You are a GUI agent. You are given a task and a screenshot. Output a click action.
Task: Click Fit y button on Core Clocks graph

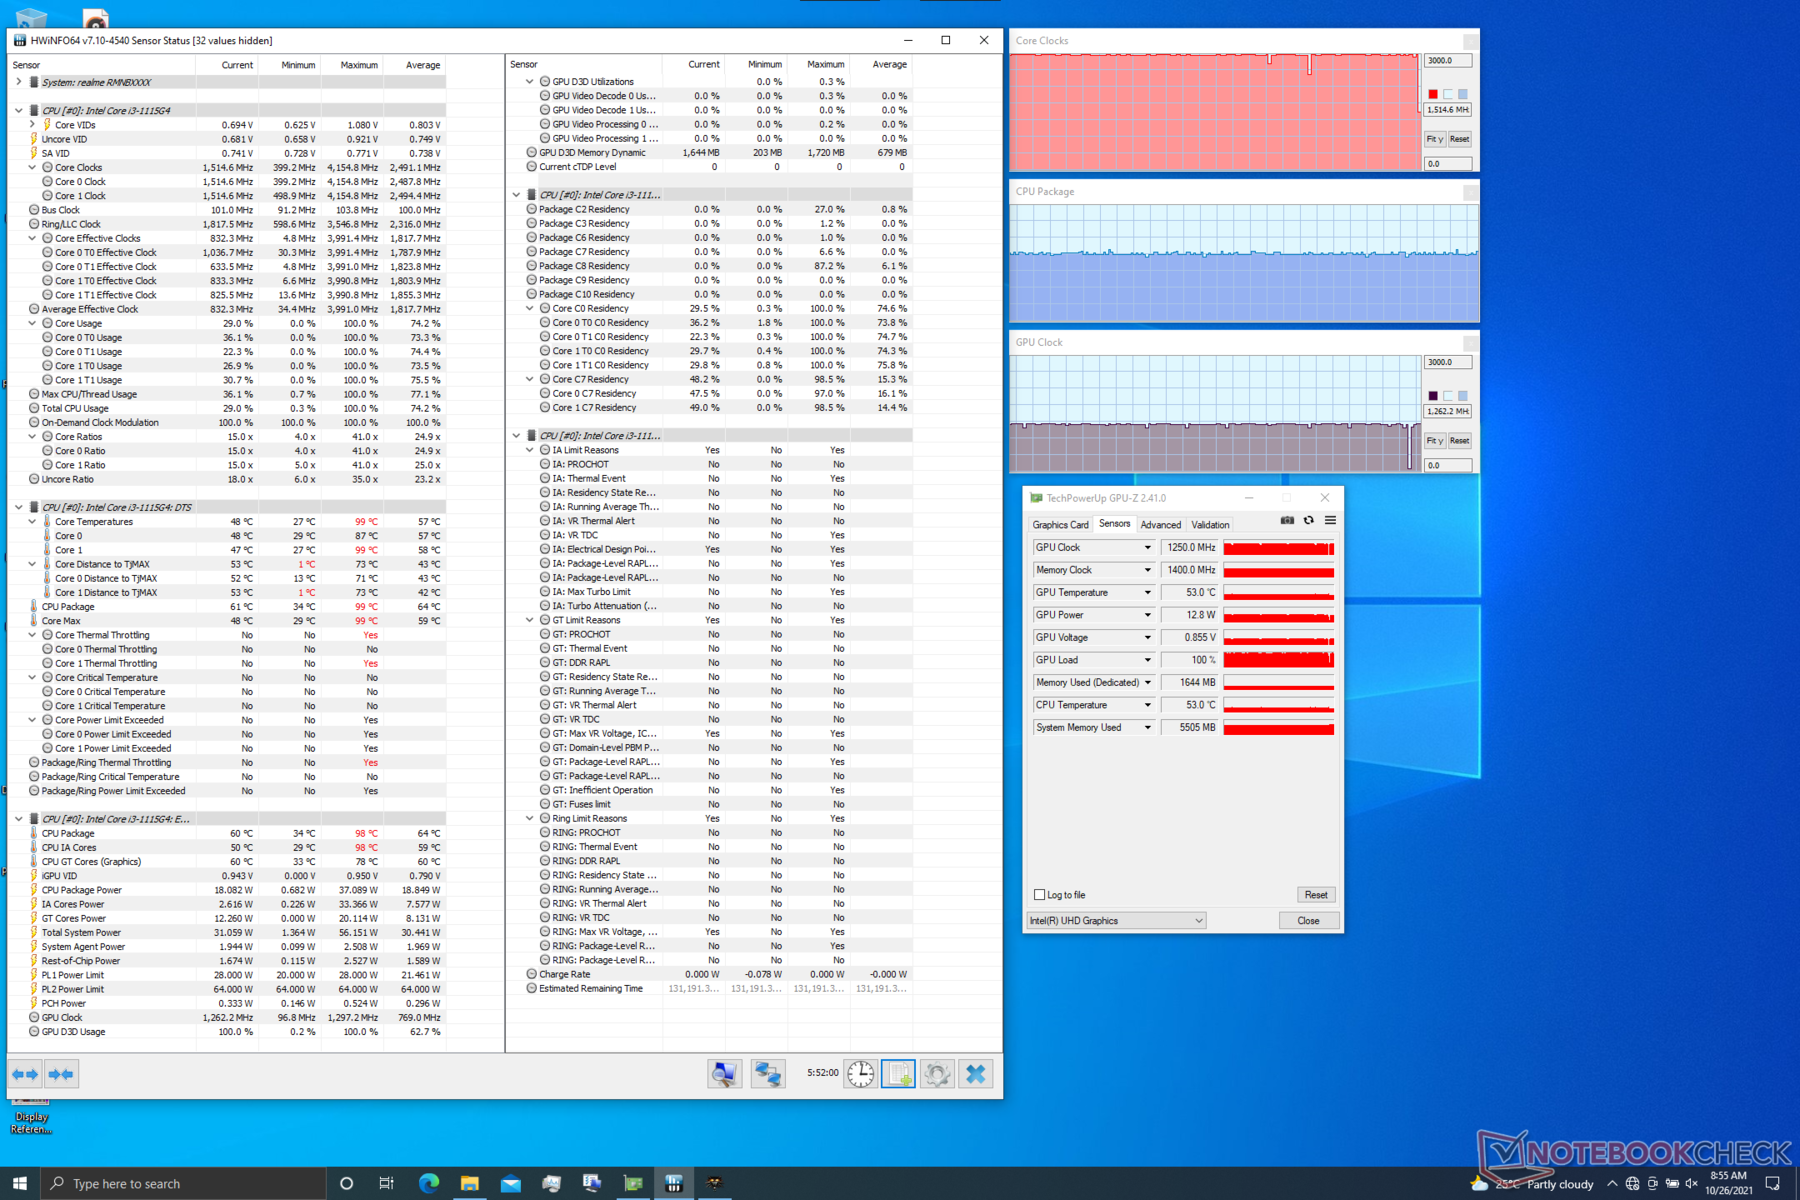[x=1435, y=139]
